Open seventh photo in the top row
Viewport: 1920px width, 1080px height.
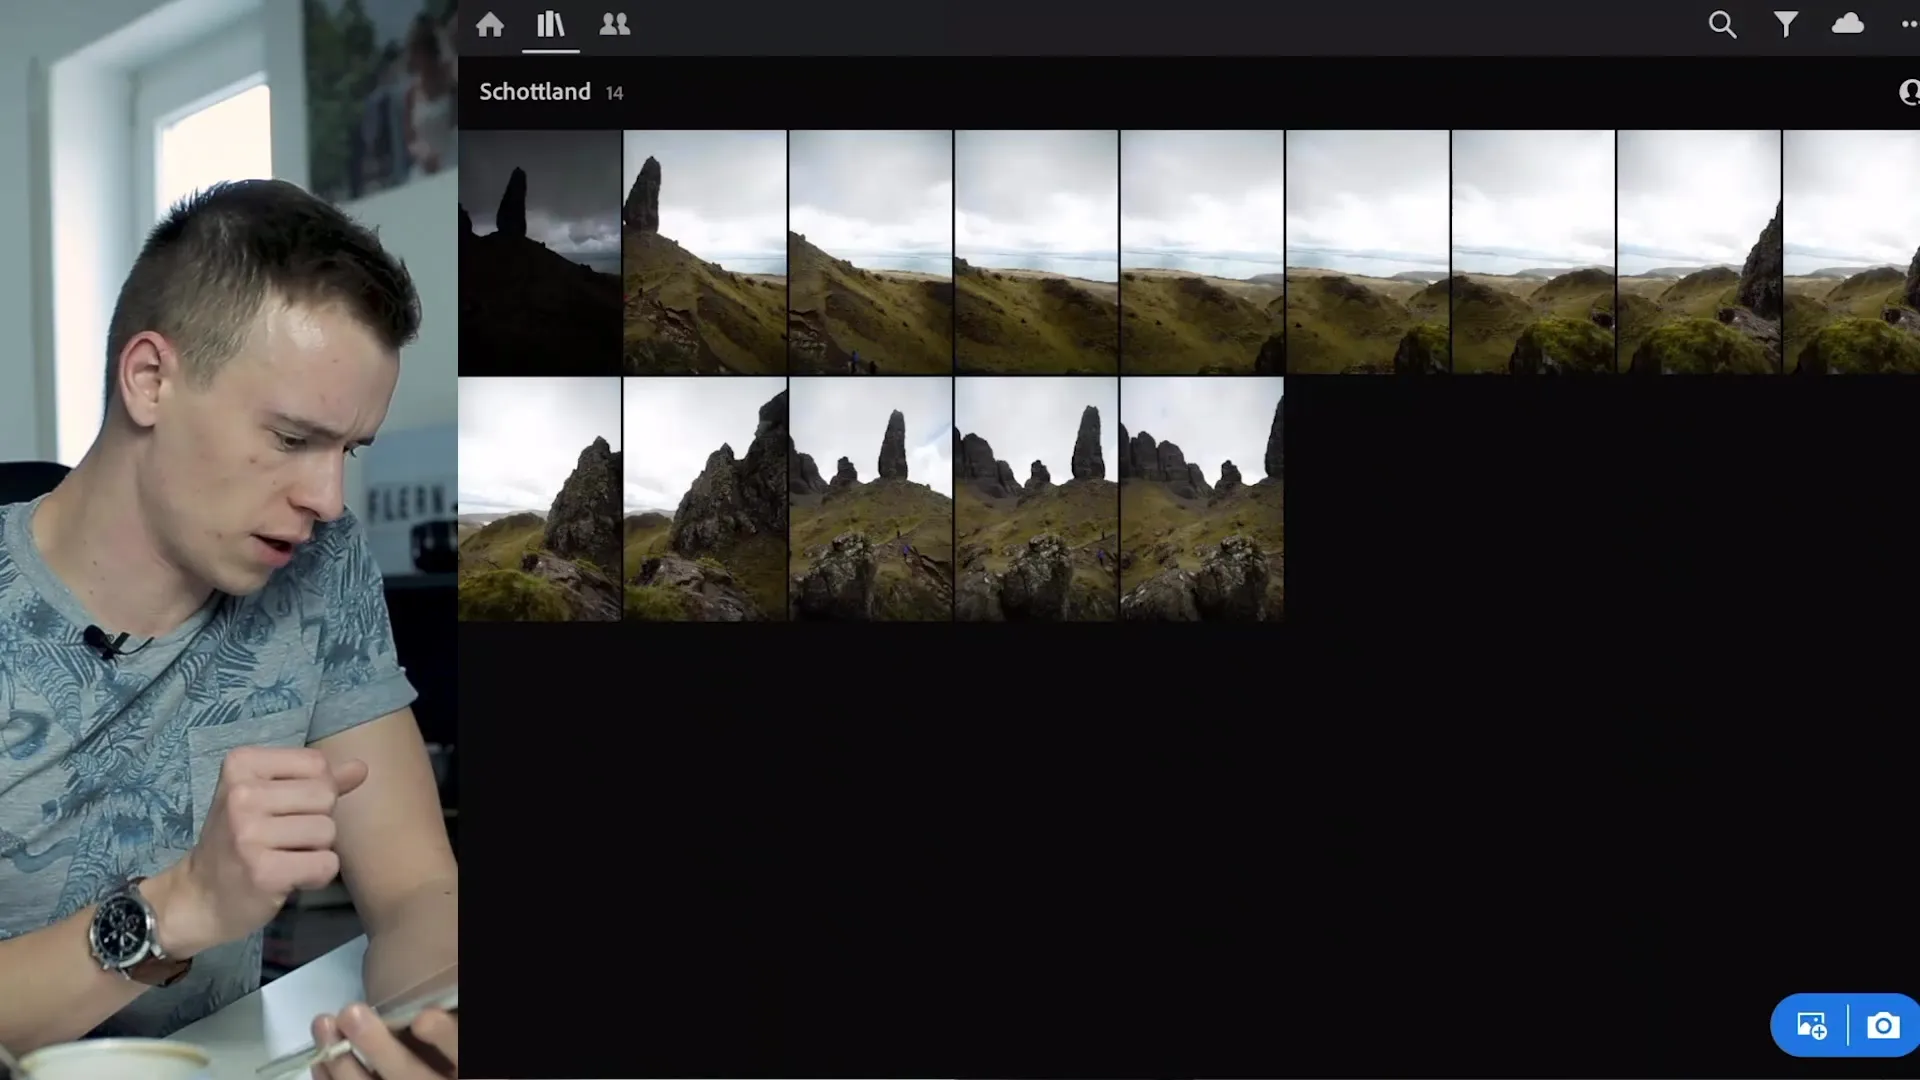point(1533,252)
